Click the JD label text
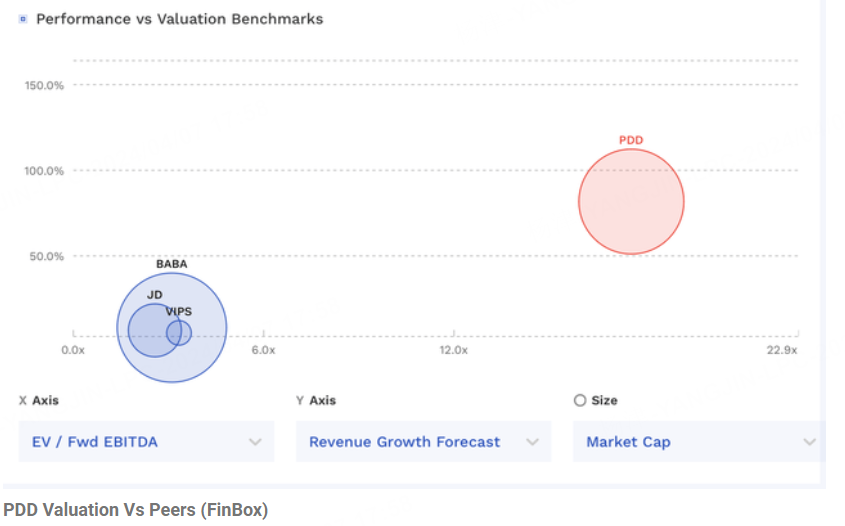This screenshot has width=845, height=526. (x=155, y=295)
